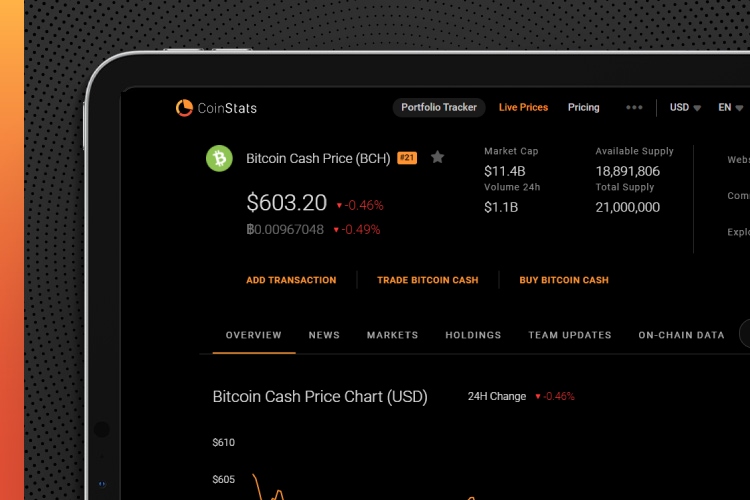The image size is (750, 500).
Task: Click the #21 rank badge
Action: 407,157
